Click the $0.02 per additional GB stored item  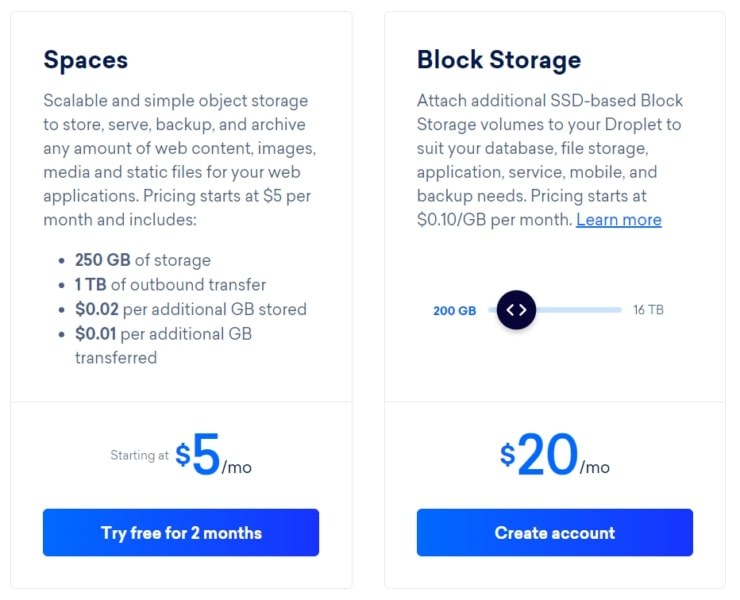click(x=191, y=309)
